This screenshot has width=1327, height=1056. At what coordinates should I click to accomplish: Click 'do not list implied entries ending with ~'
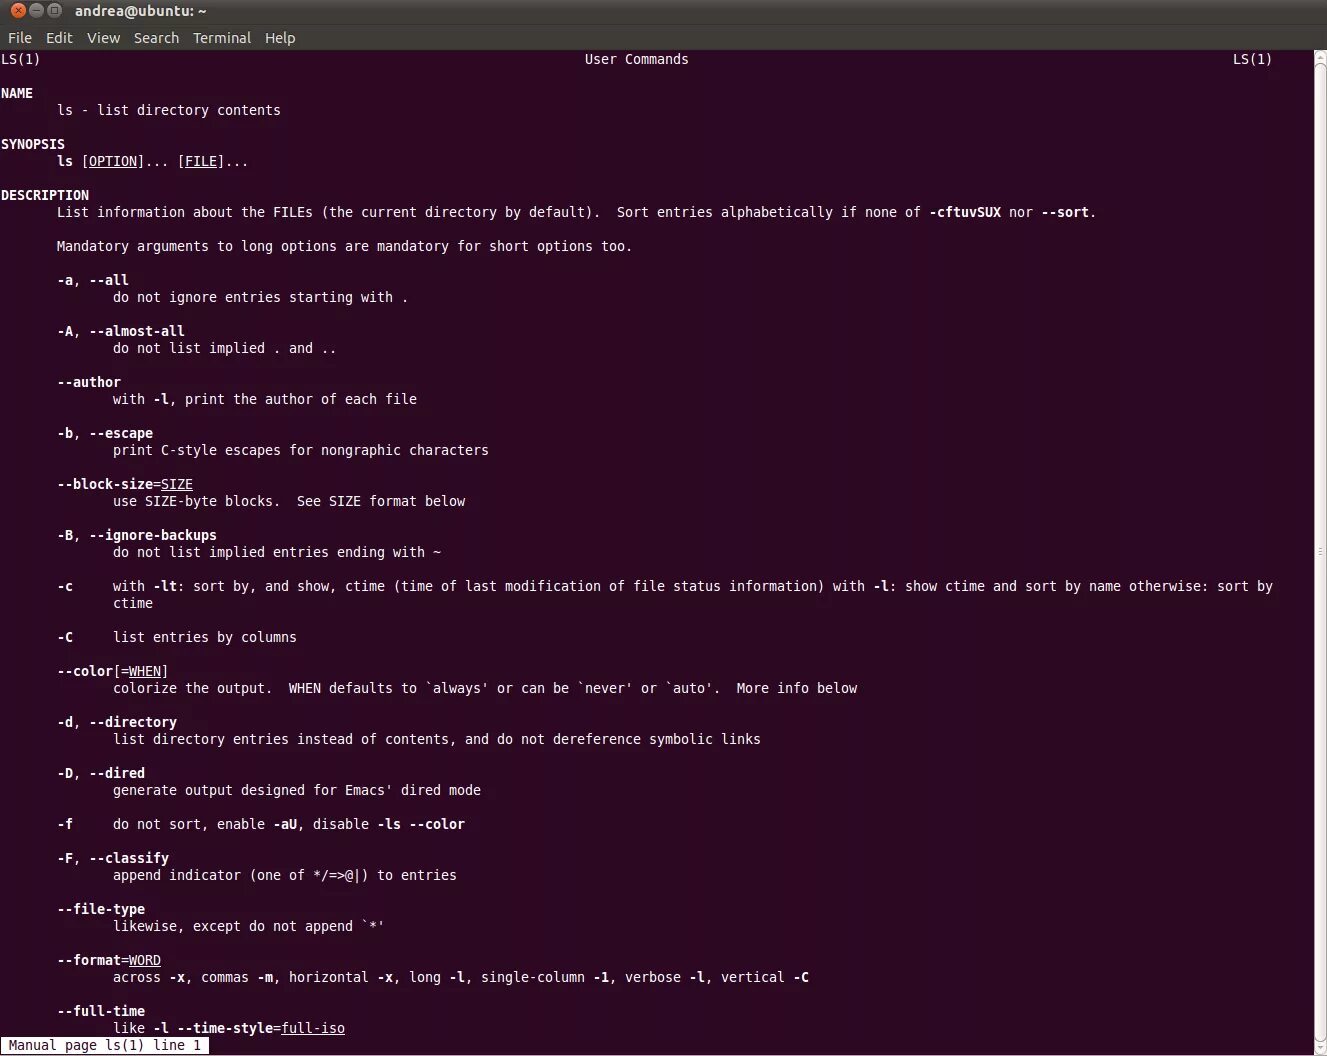[277, 552]
